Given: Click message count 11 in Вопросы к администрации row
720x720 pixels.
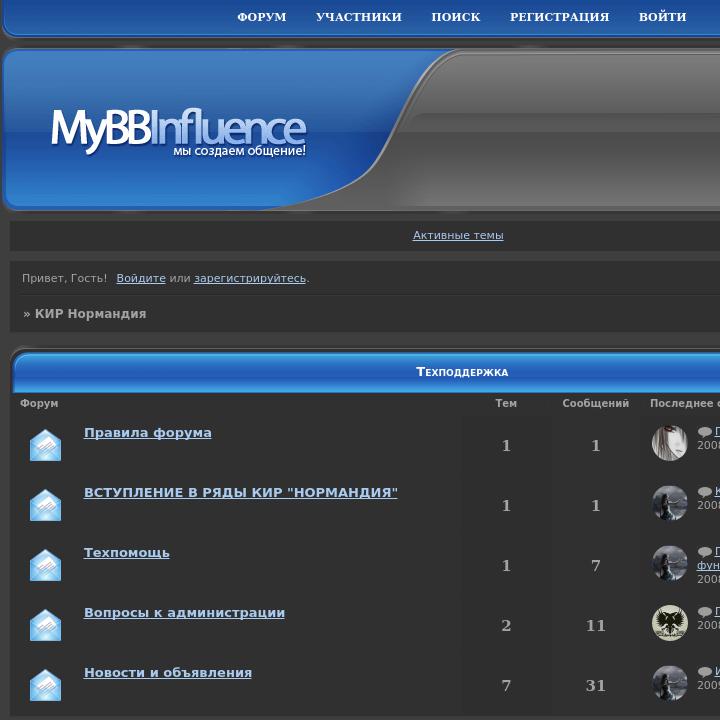Looking at the screenshot, I should tap(596, 625).
